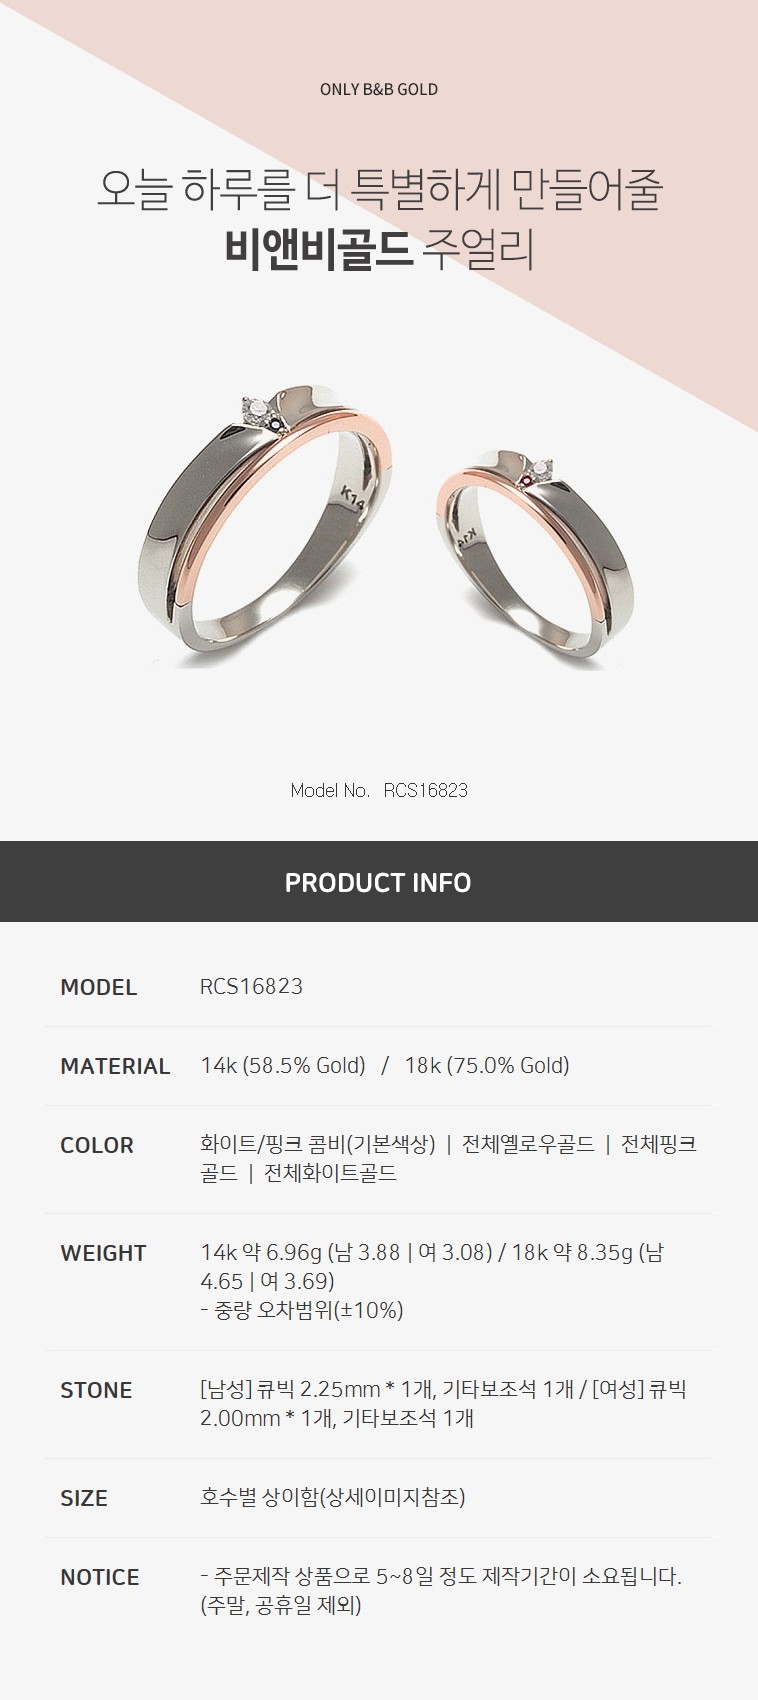Click the Model No. RCS16823 caption

tap(379, 790)
